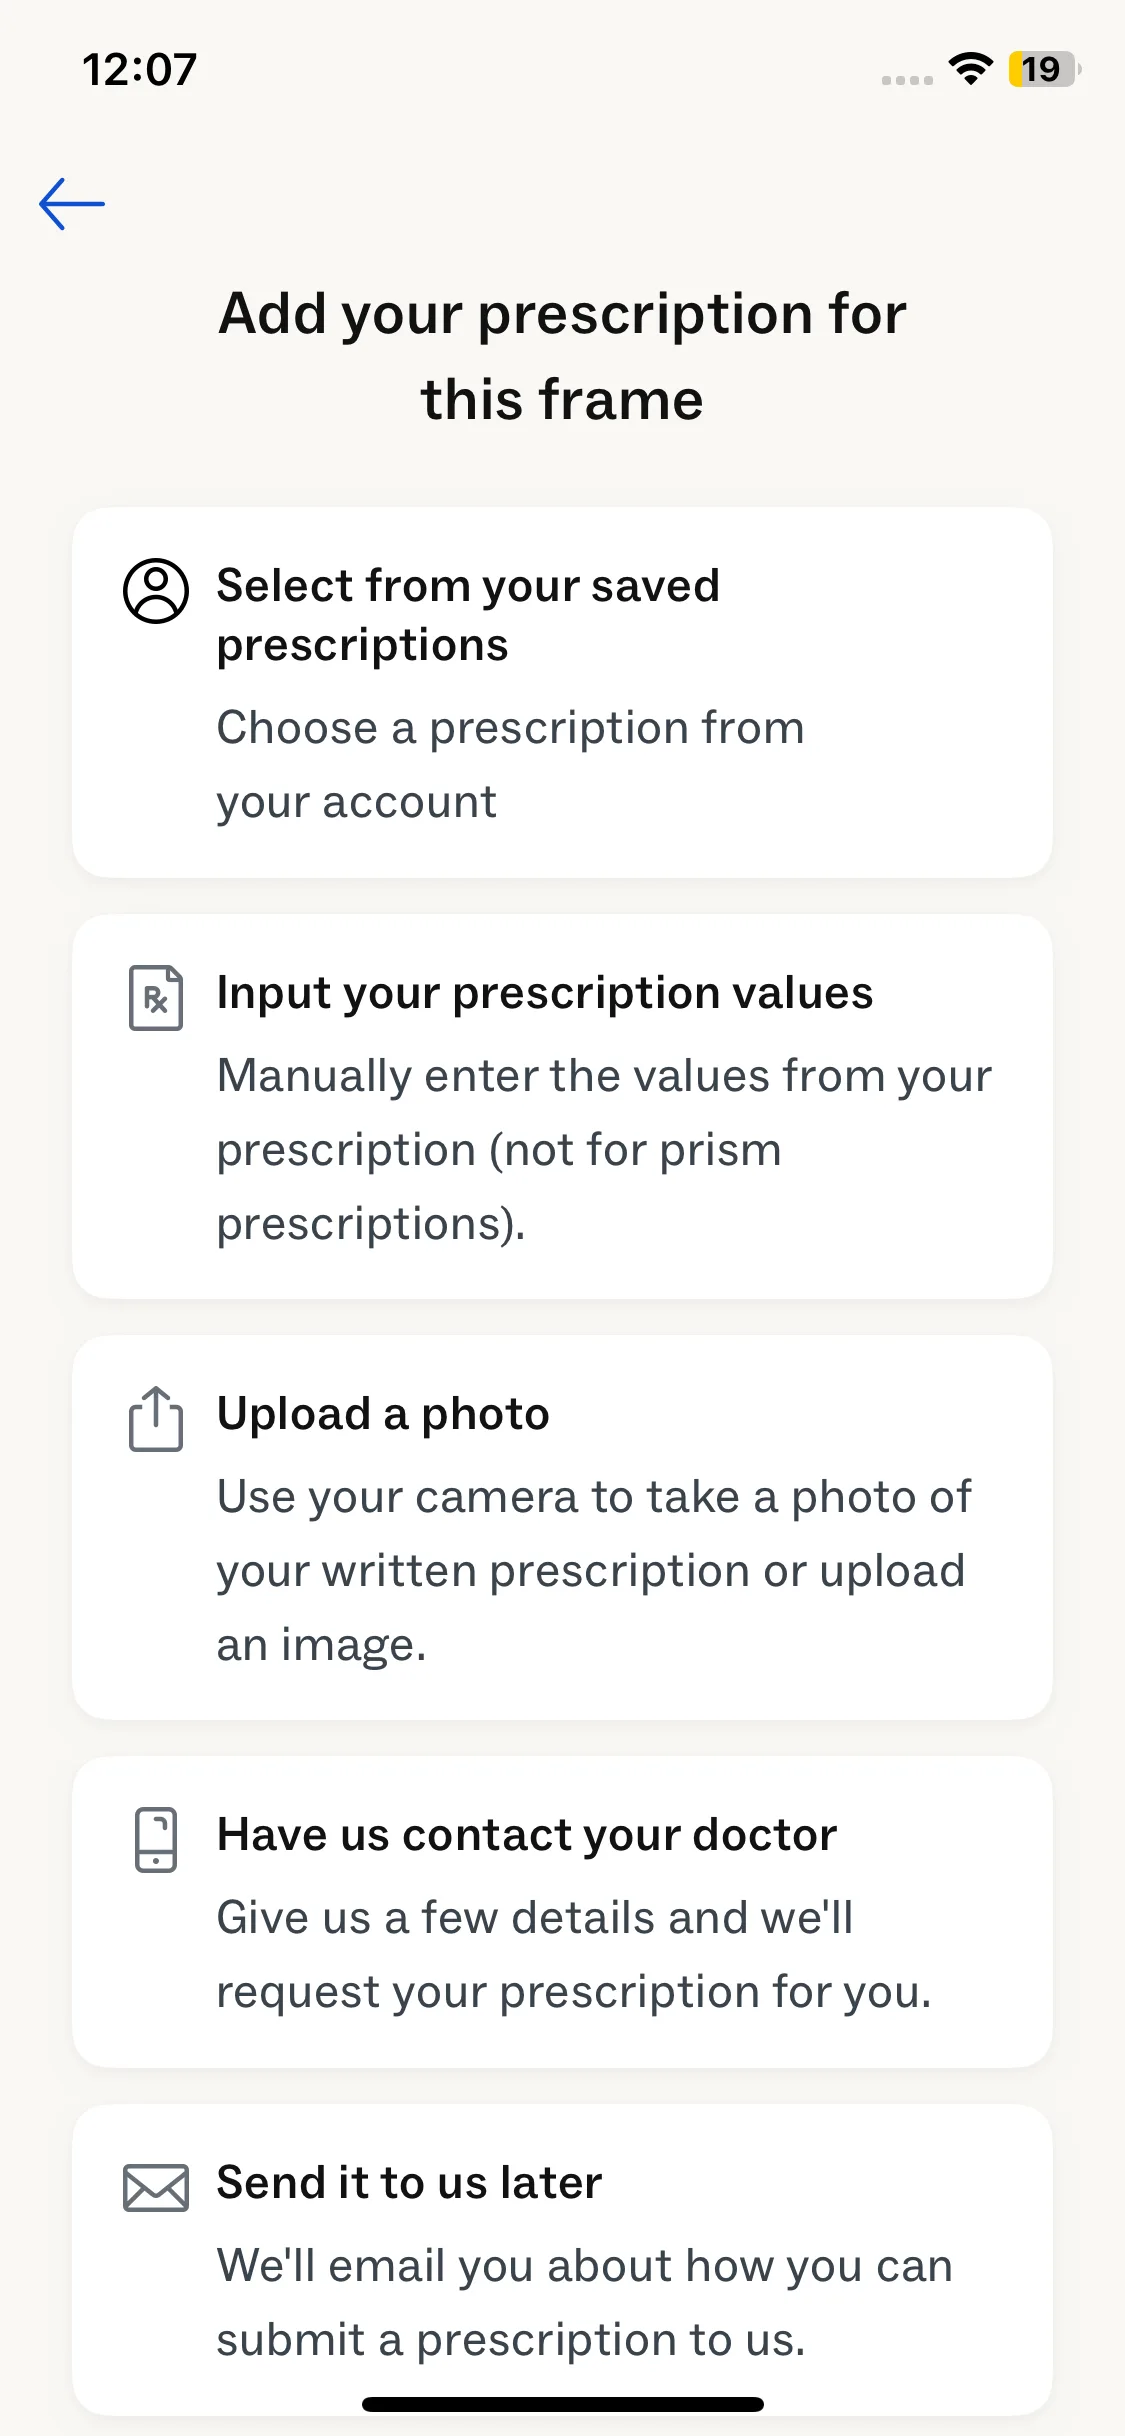Tap the phone contact icon

tap(156, 1839)
